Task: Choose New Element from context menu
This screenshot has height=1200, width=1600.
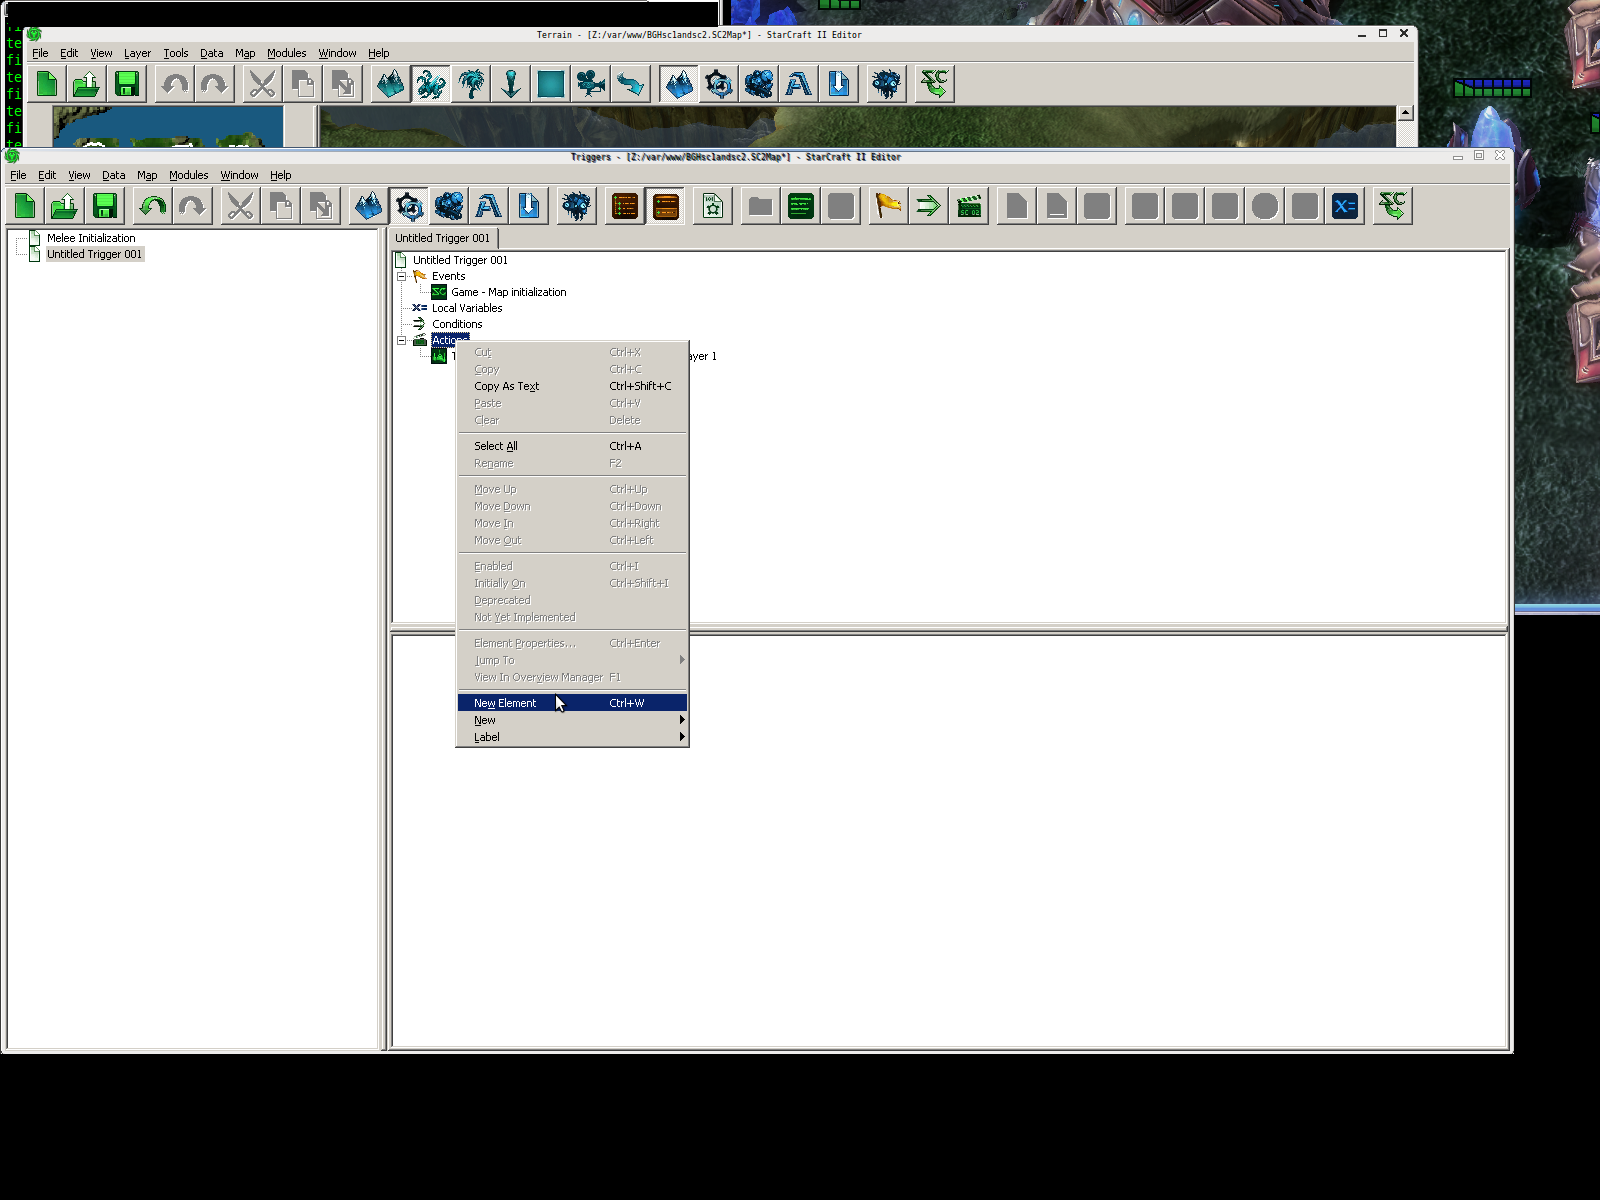Action: tap(505, 703)
